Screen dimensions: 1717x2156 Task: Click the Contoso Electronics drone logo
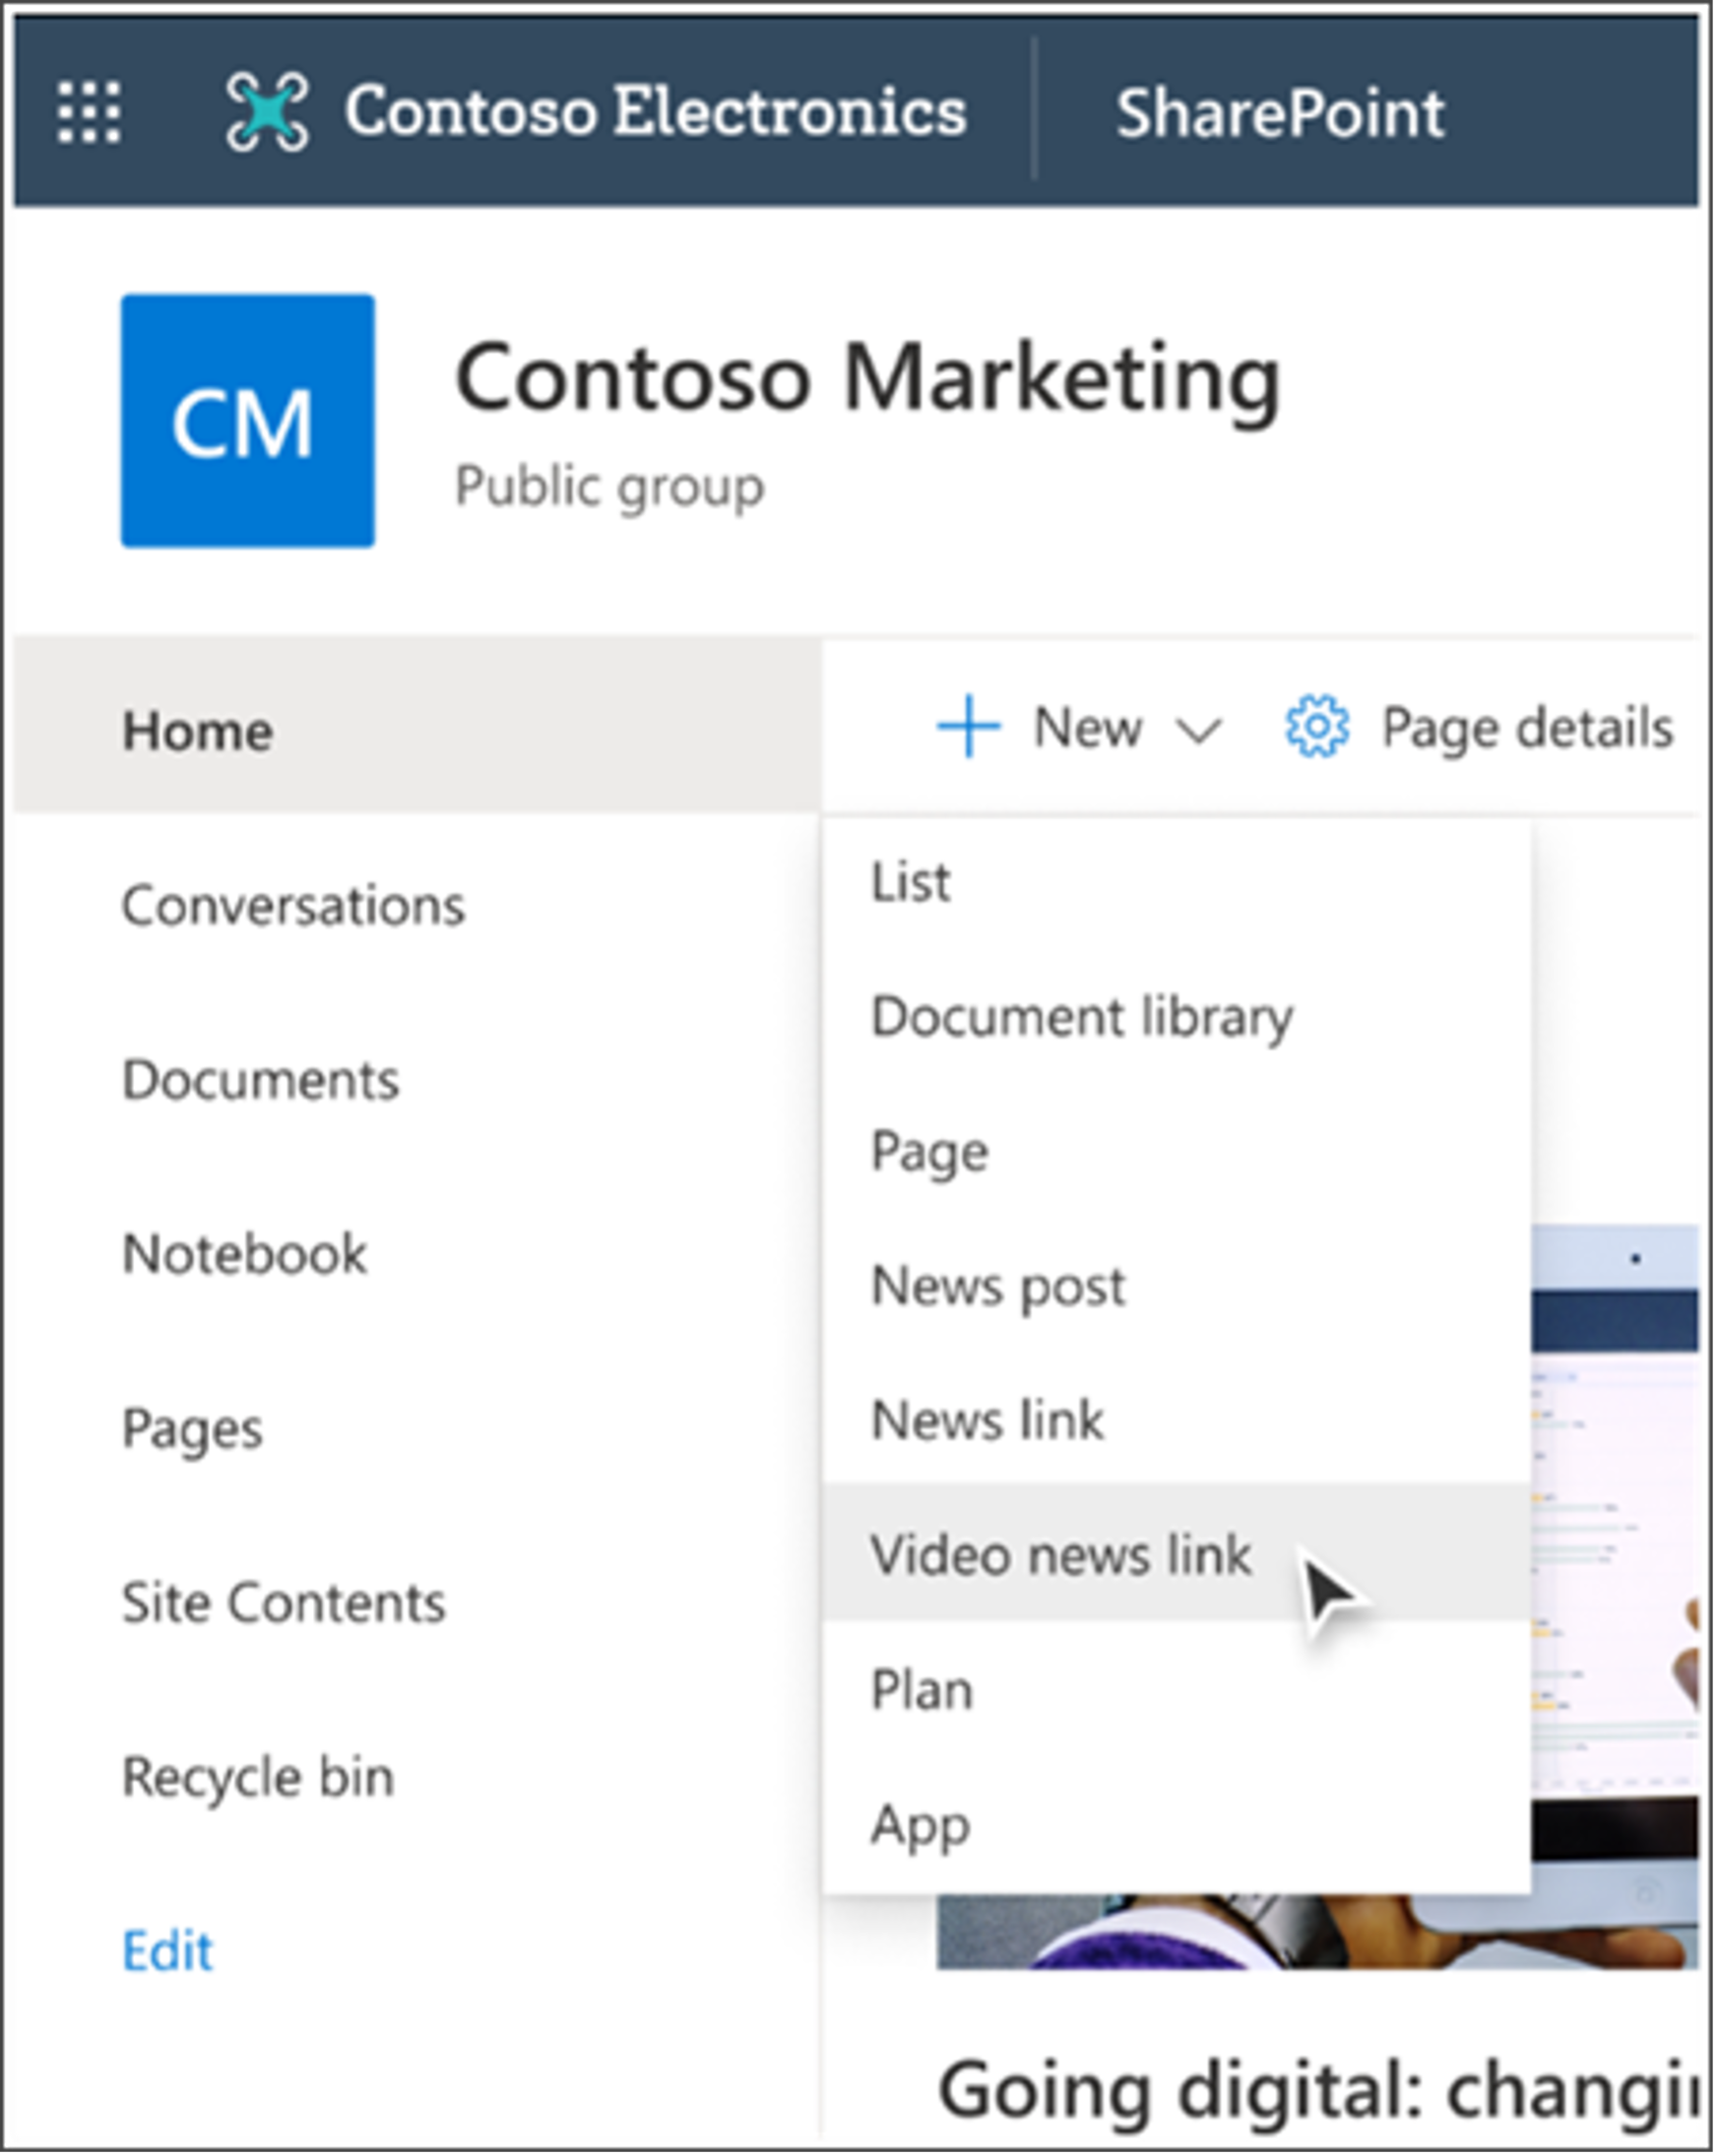pos(267,112)
